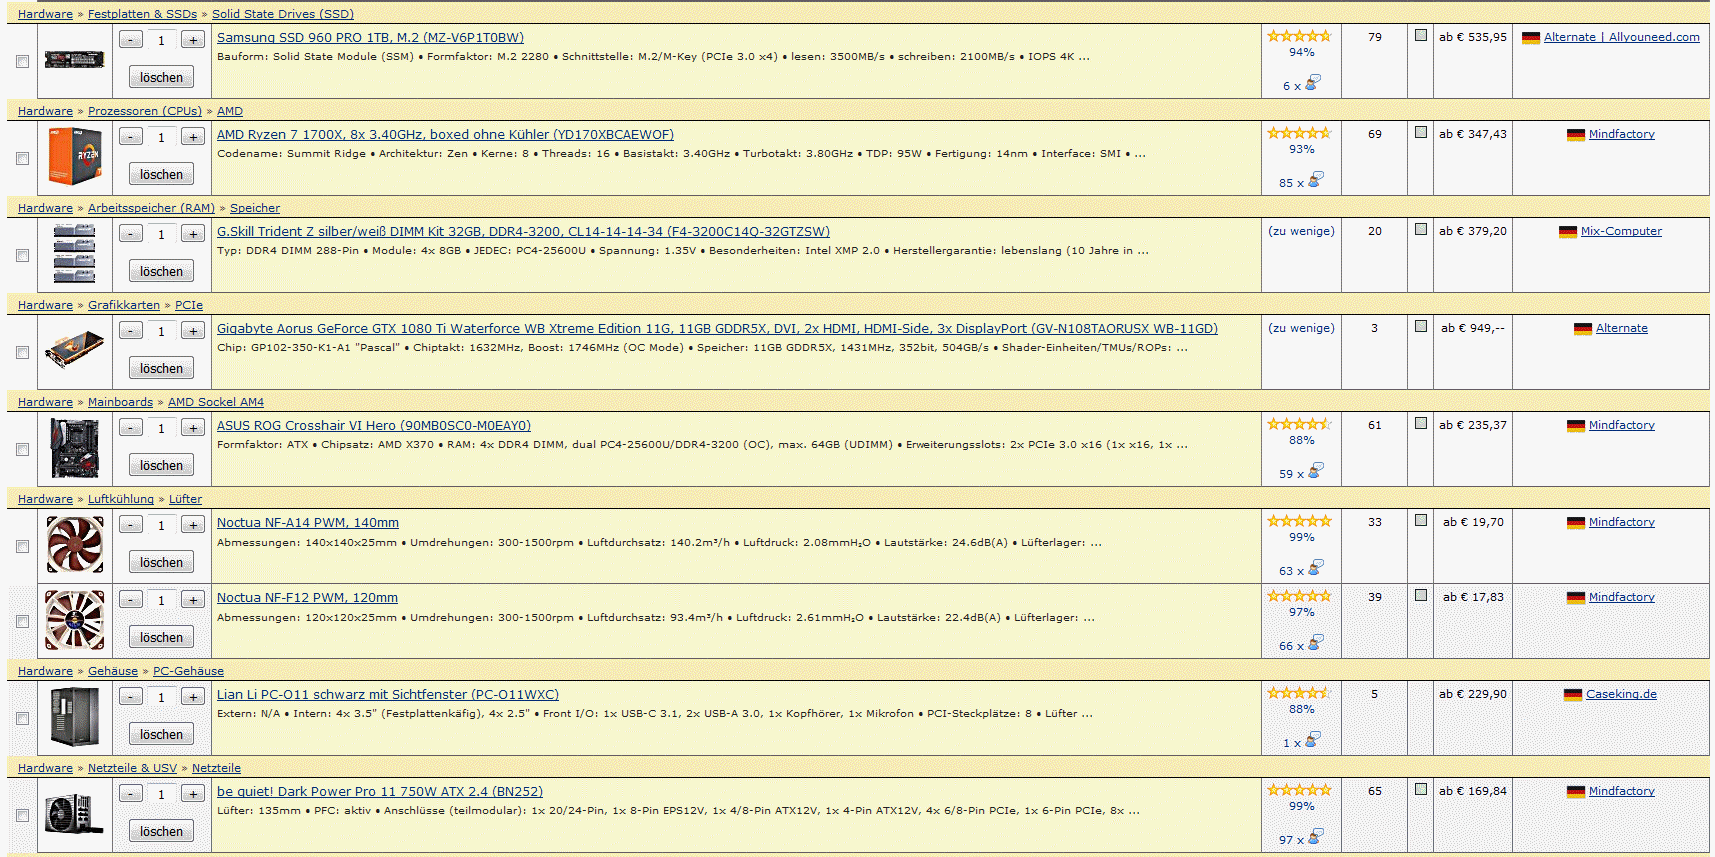The image size is (1715, 857).
Task: Open Samsung SSD 960 PRO product thumbnail
Action: (x=74, y=60)
